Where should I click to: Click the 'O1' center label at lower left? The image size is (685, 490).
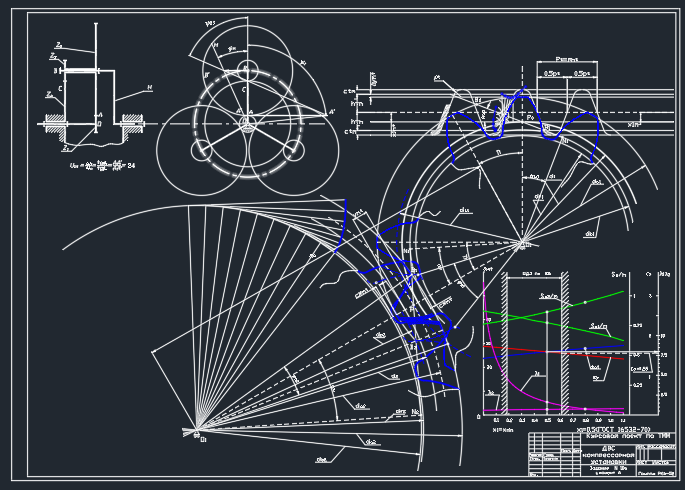coord(203,440)
